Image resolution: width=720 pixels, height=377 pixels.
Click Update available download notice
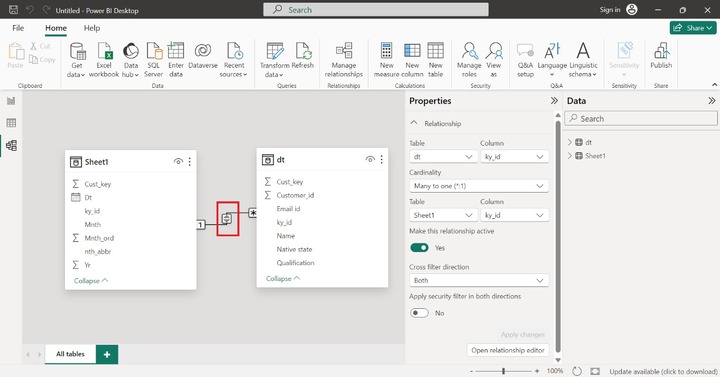[x=663, y=371]
